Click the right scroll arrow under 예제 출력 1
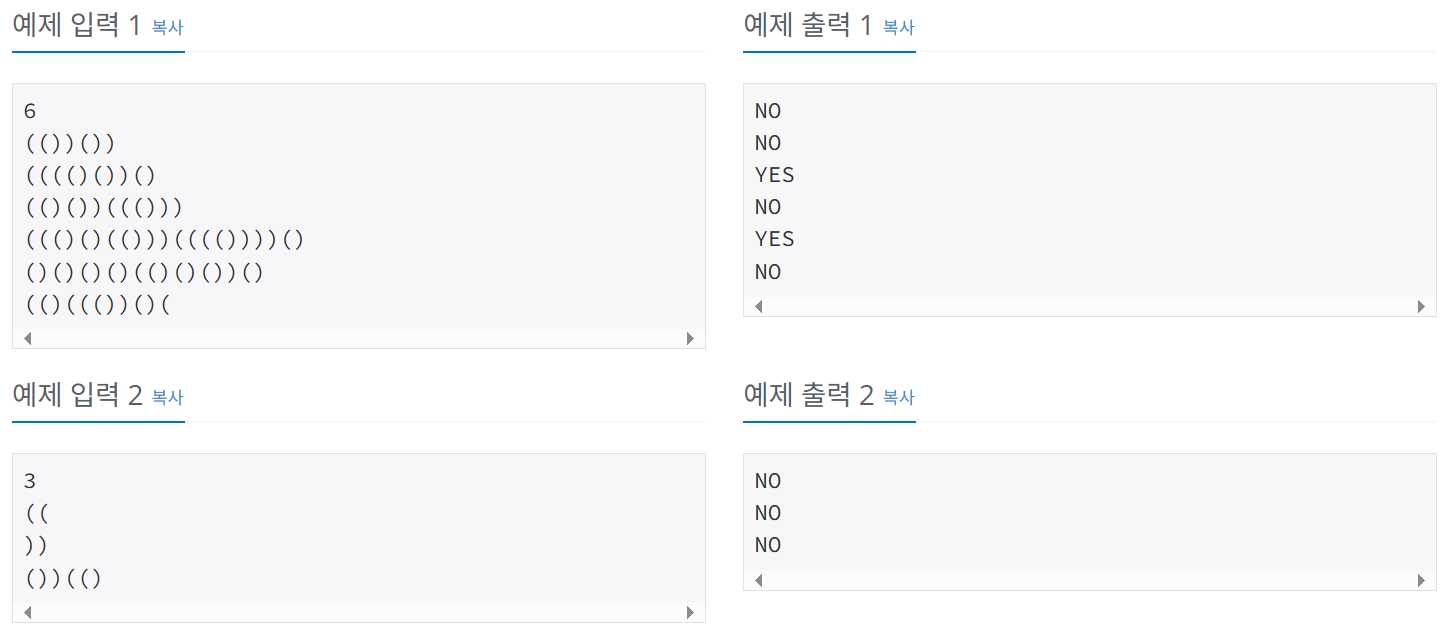The height and width of the screenshot is (636, 1454). [x=1421, y=306]
